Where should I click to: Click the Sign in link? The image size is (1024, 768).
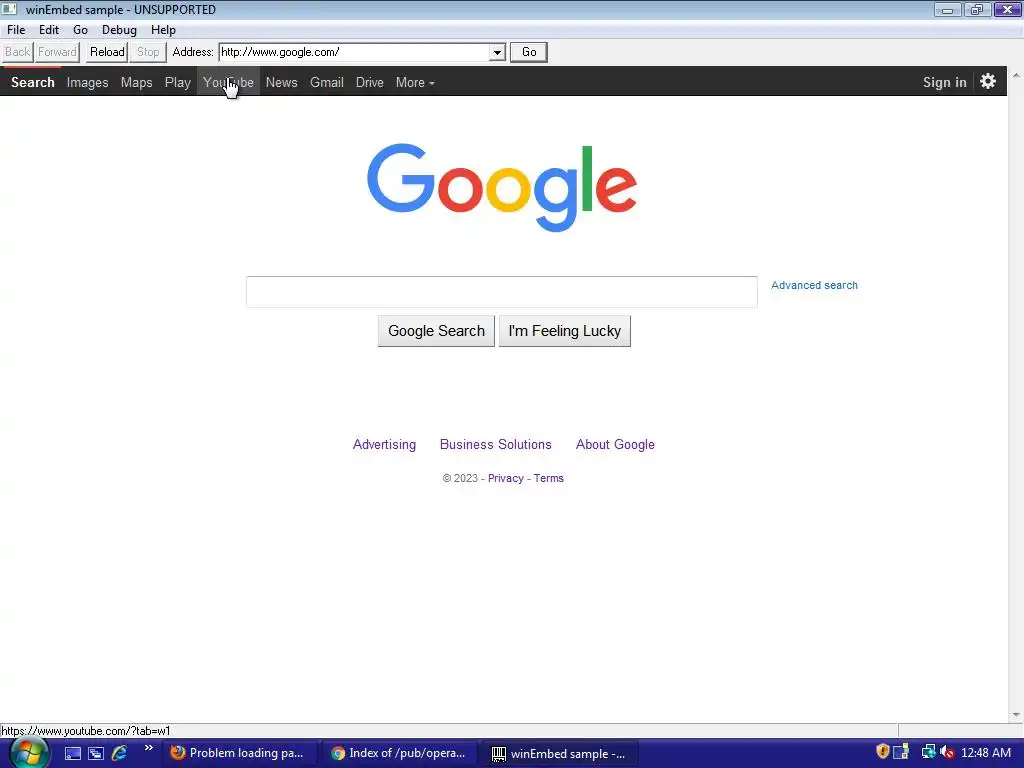(x=944, y=82)
